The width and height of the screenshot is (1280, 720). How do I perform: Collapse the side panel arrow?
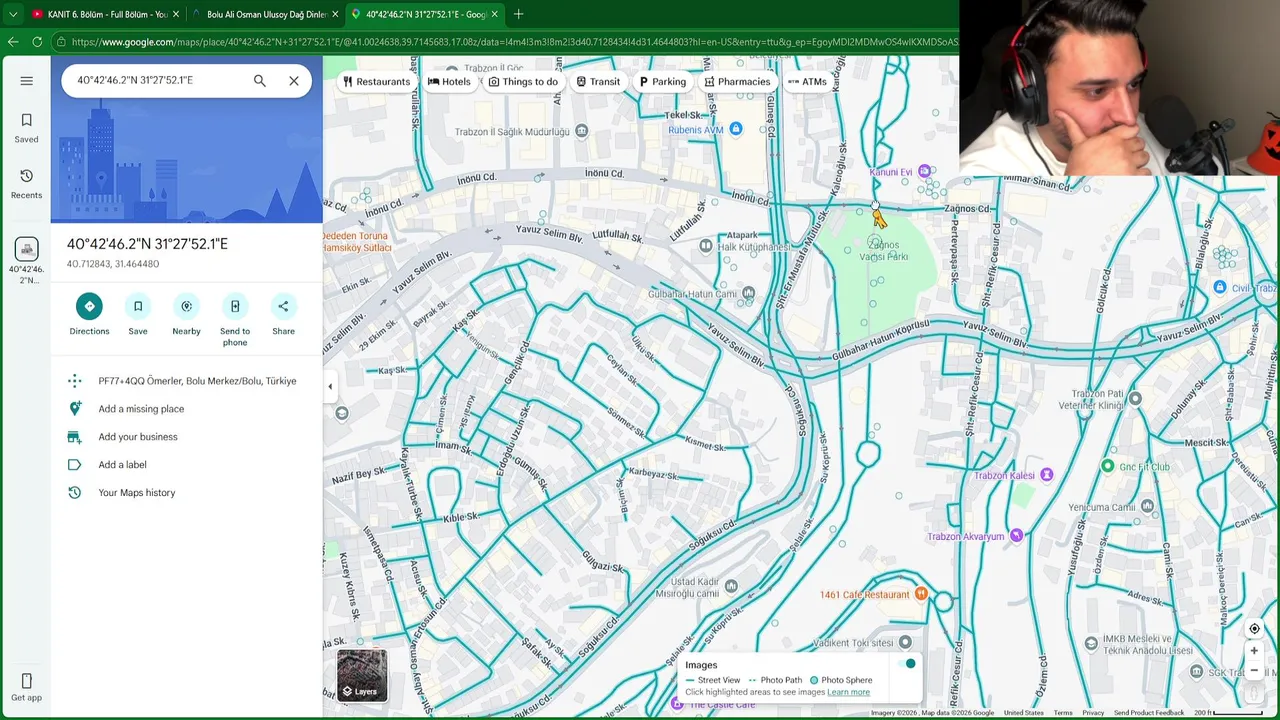click(330, 387)
